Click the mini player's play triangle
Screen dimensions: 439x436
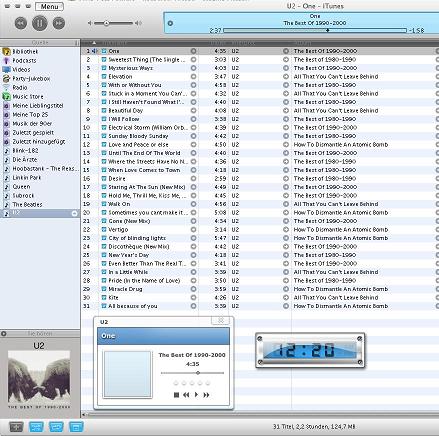[x=196, y=395]
